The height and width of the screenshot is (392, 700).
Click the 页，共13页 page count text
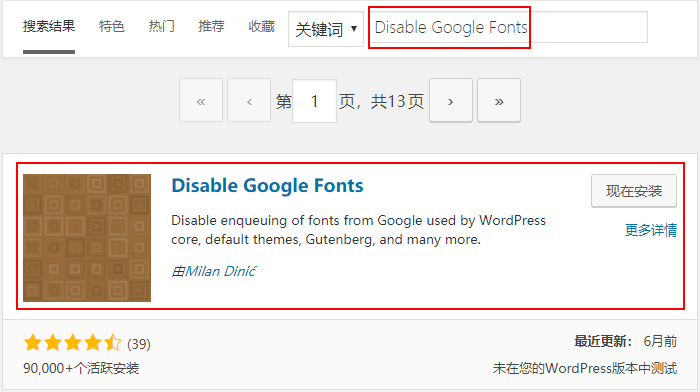(381, 101)
